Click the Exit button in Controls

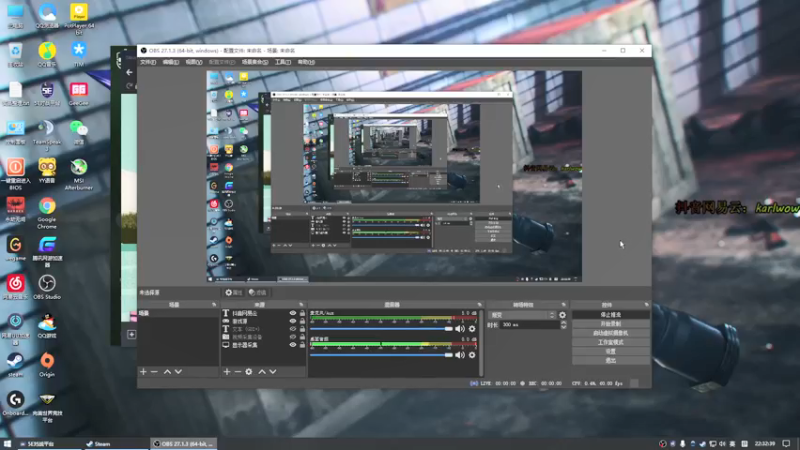(x=611, y=361)
